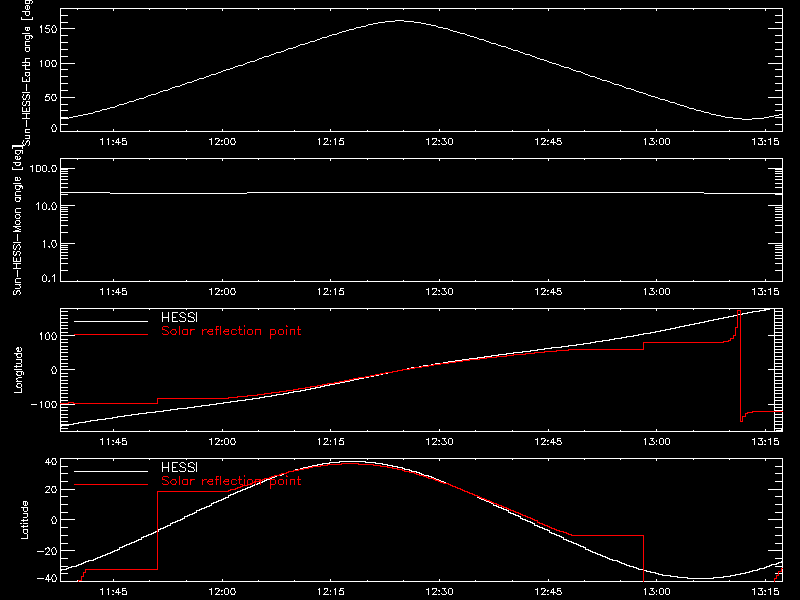
Task: Click the 13:00 time label under Latitude plot
Action: pos(657,591)
